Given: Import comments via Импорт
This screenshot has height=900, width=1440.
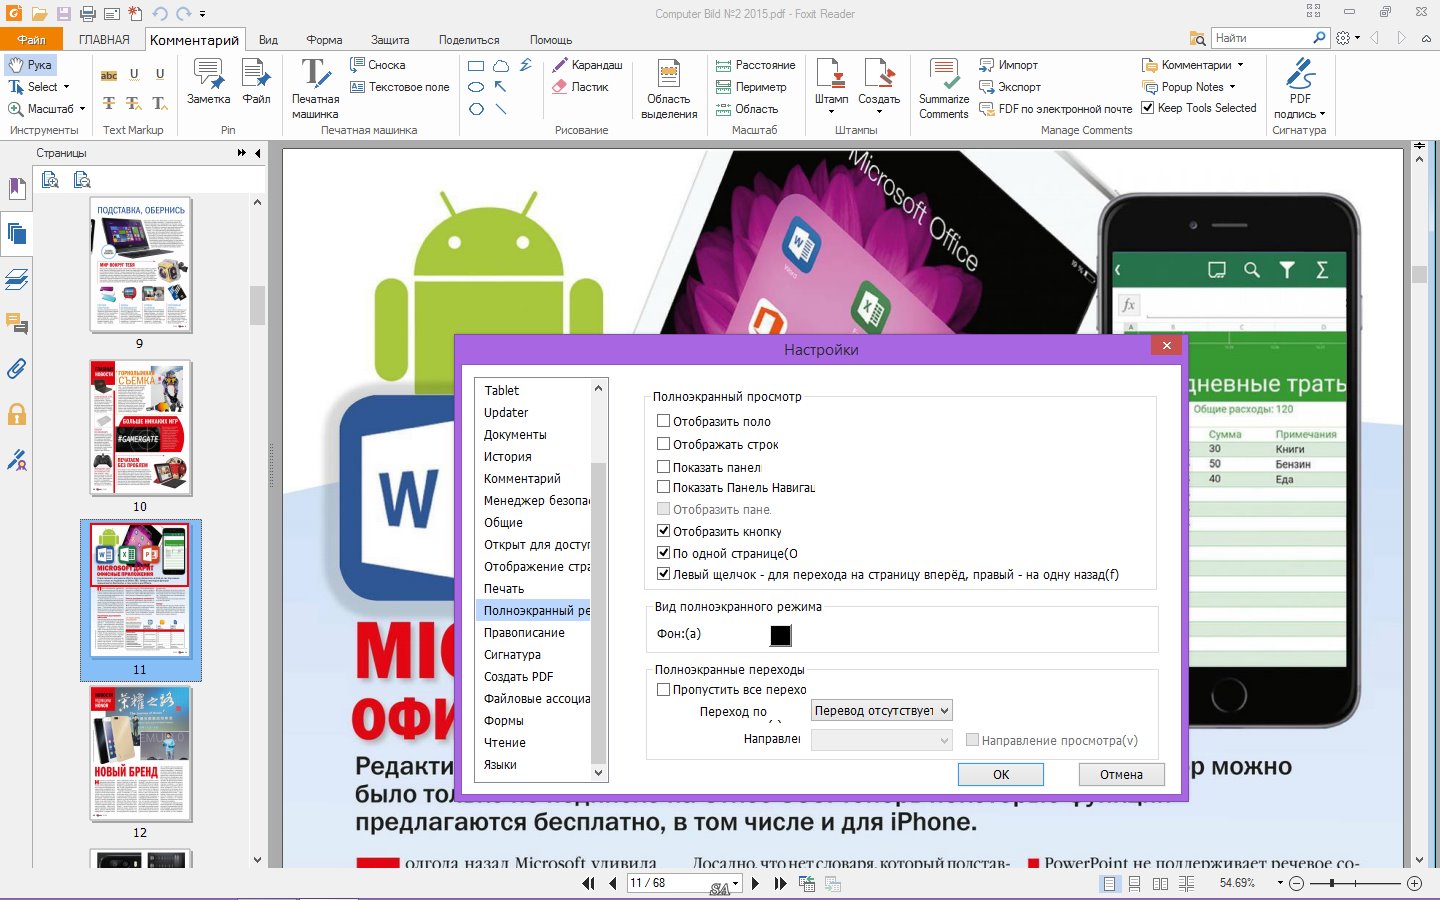Looking at the screenshot, I should (1009, 65).
